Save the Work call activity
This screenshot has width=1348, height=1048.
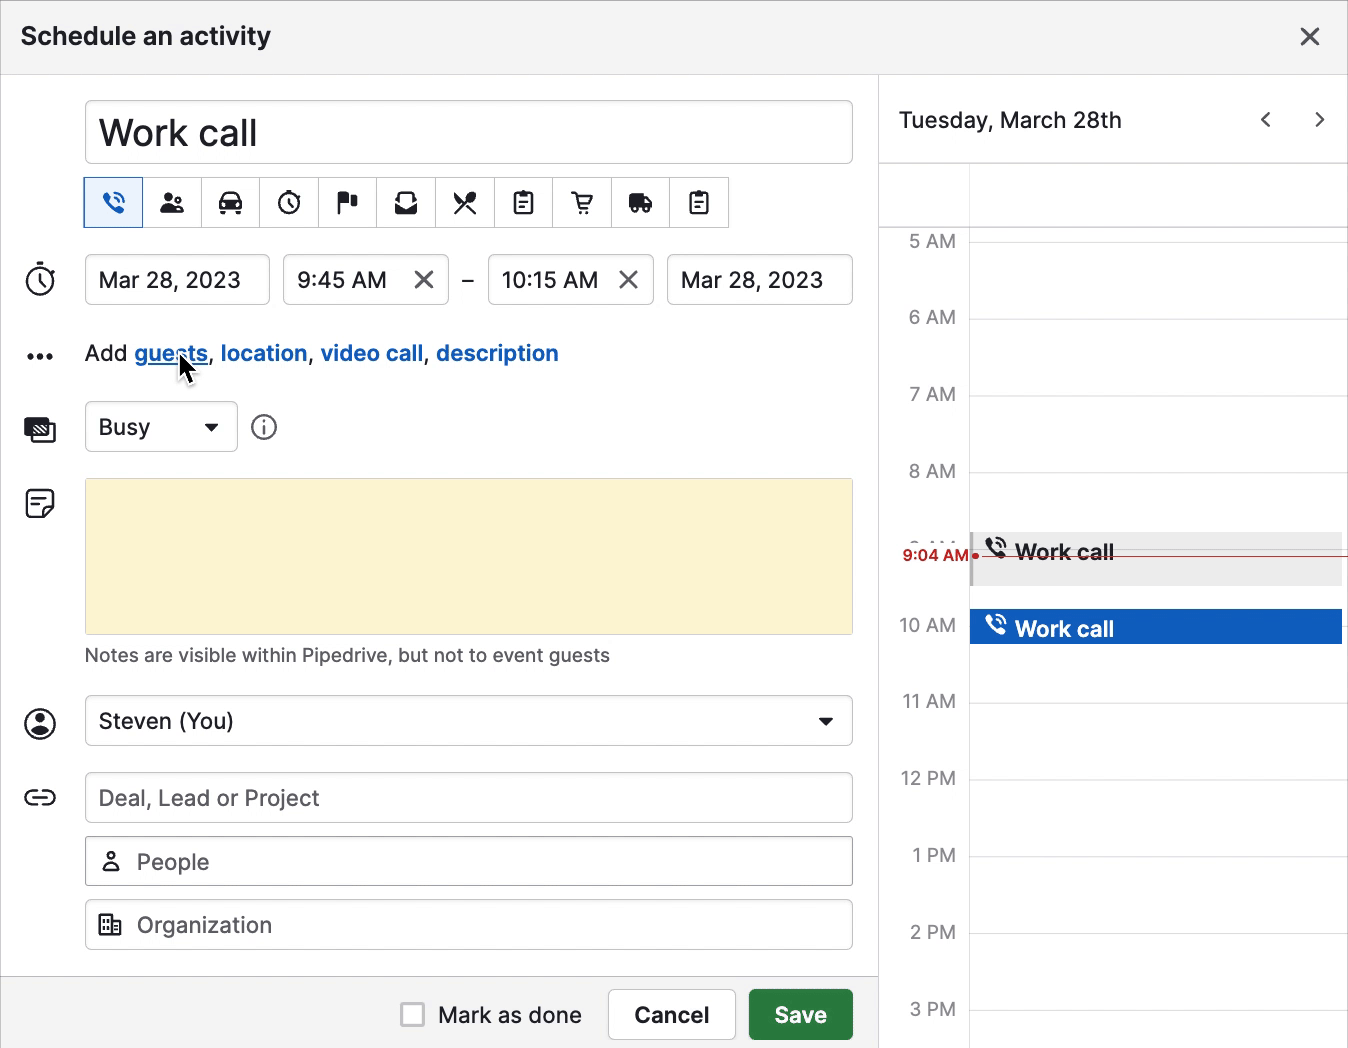coord(799,1014)
